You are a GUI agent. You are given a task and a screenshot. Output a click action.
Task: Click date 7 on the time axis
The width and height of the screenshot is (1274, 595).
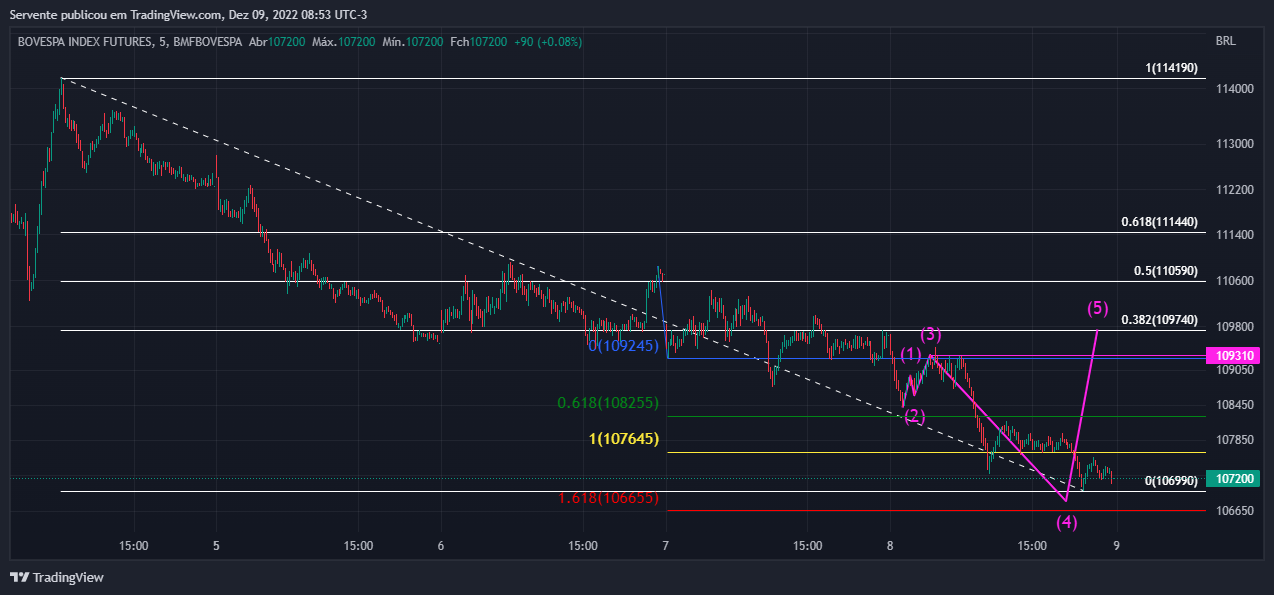[665, 546]
